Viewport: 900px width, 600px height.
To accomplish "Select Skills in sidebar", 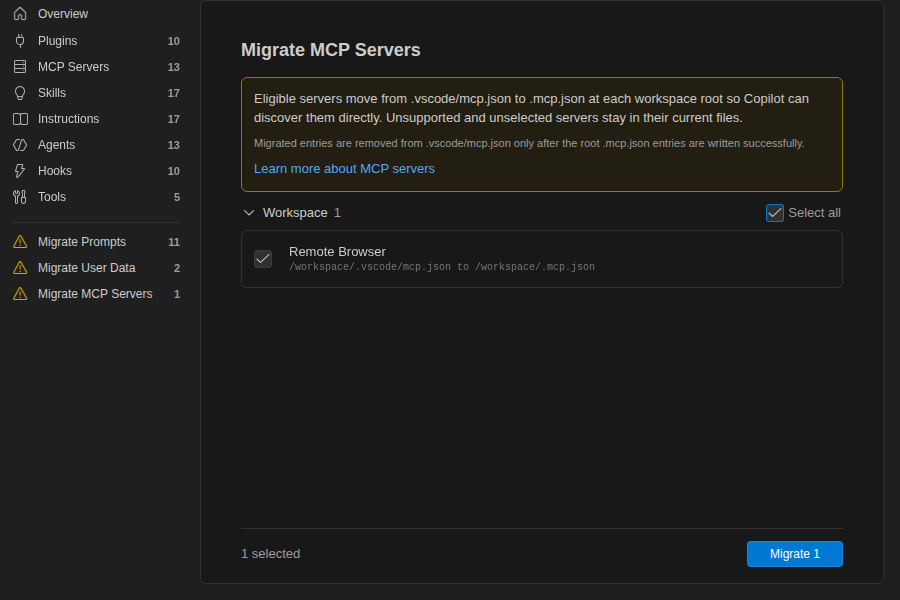I will [96, 93].
